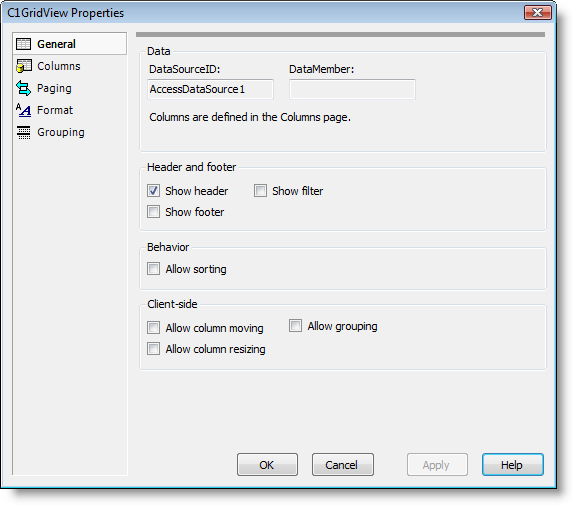Turn on Allow grouping checkbox
Screen dimensions: 573x505
coord(295,326)
